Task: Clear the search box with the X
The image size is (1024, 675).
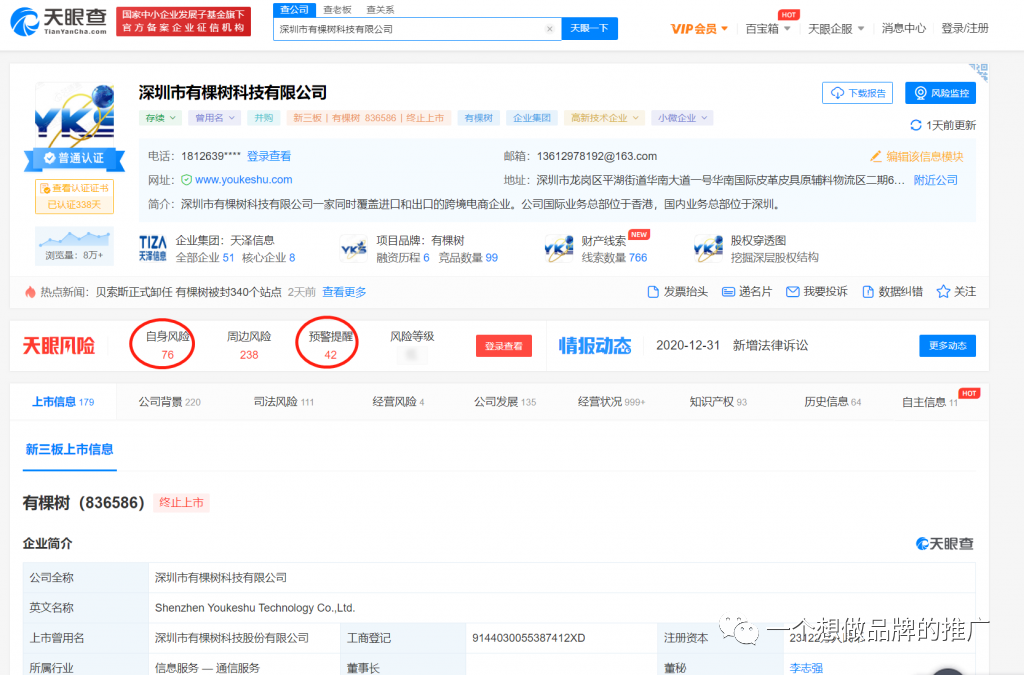Action: click(x=550, y=29)
